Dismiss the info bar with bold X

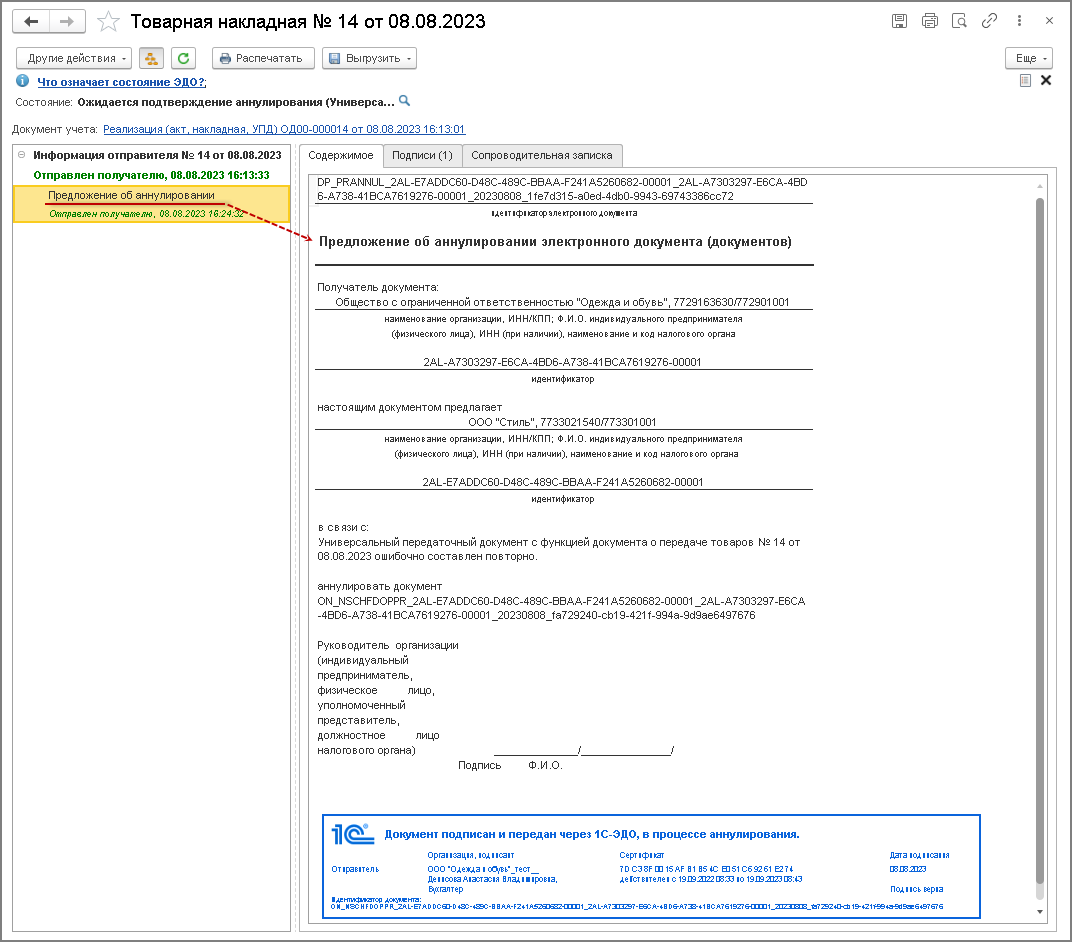(x=1046, y=81)
